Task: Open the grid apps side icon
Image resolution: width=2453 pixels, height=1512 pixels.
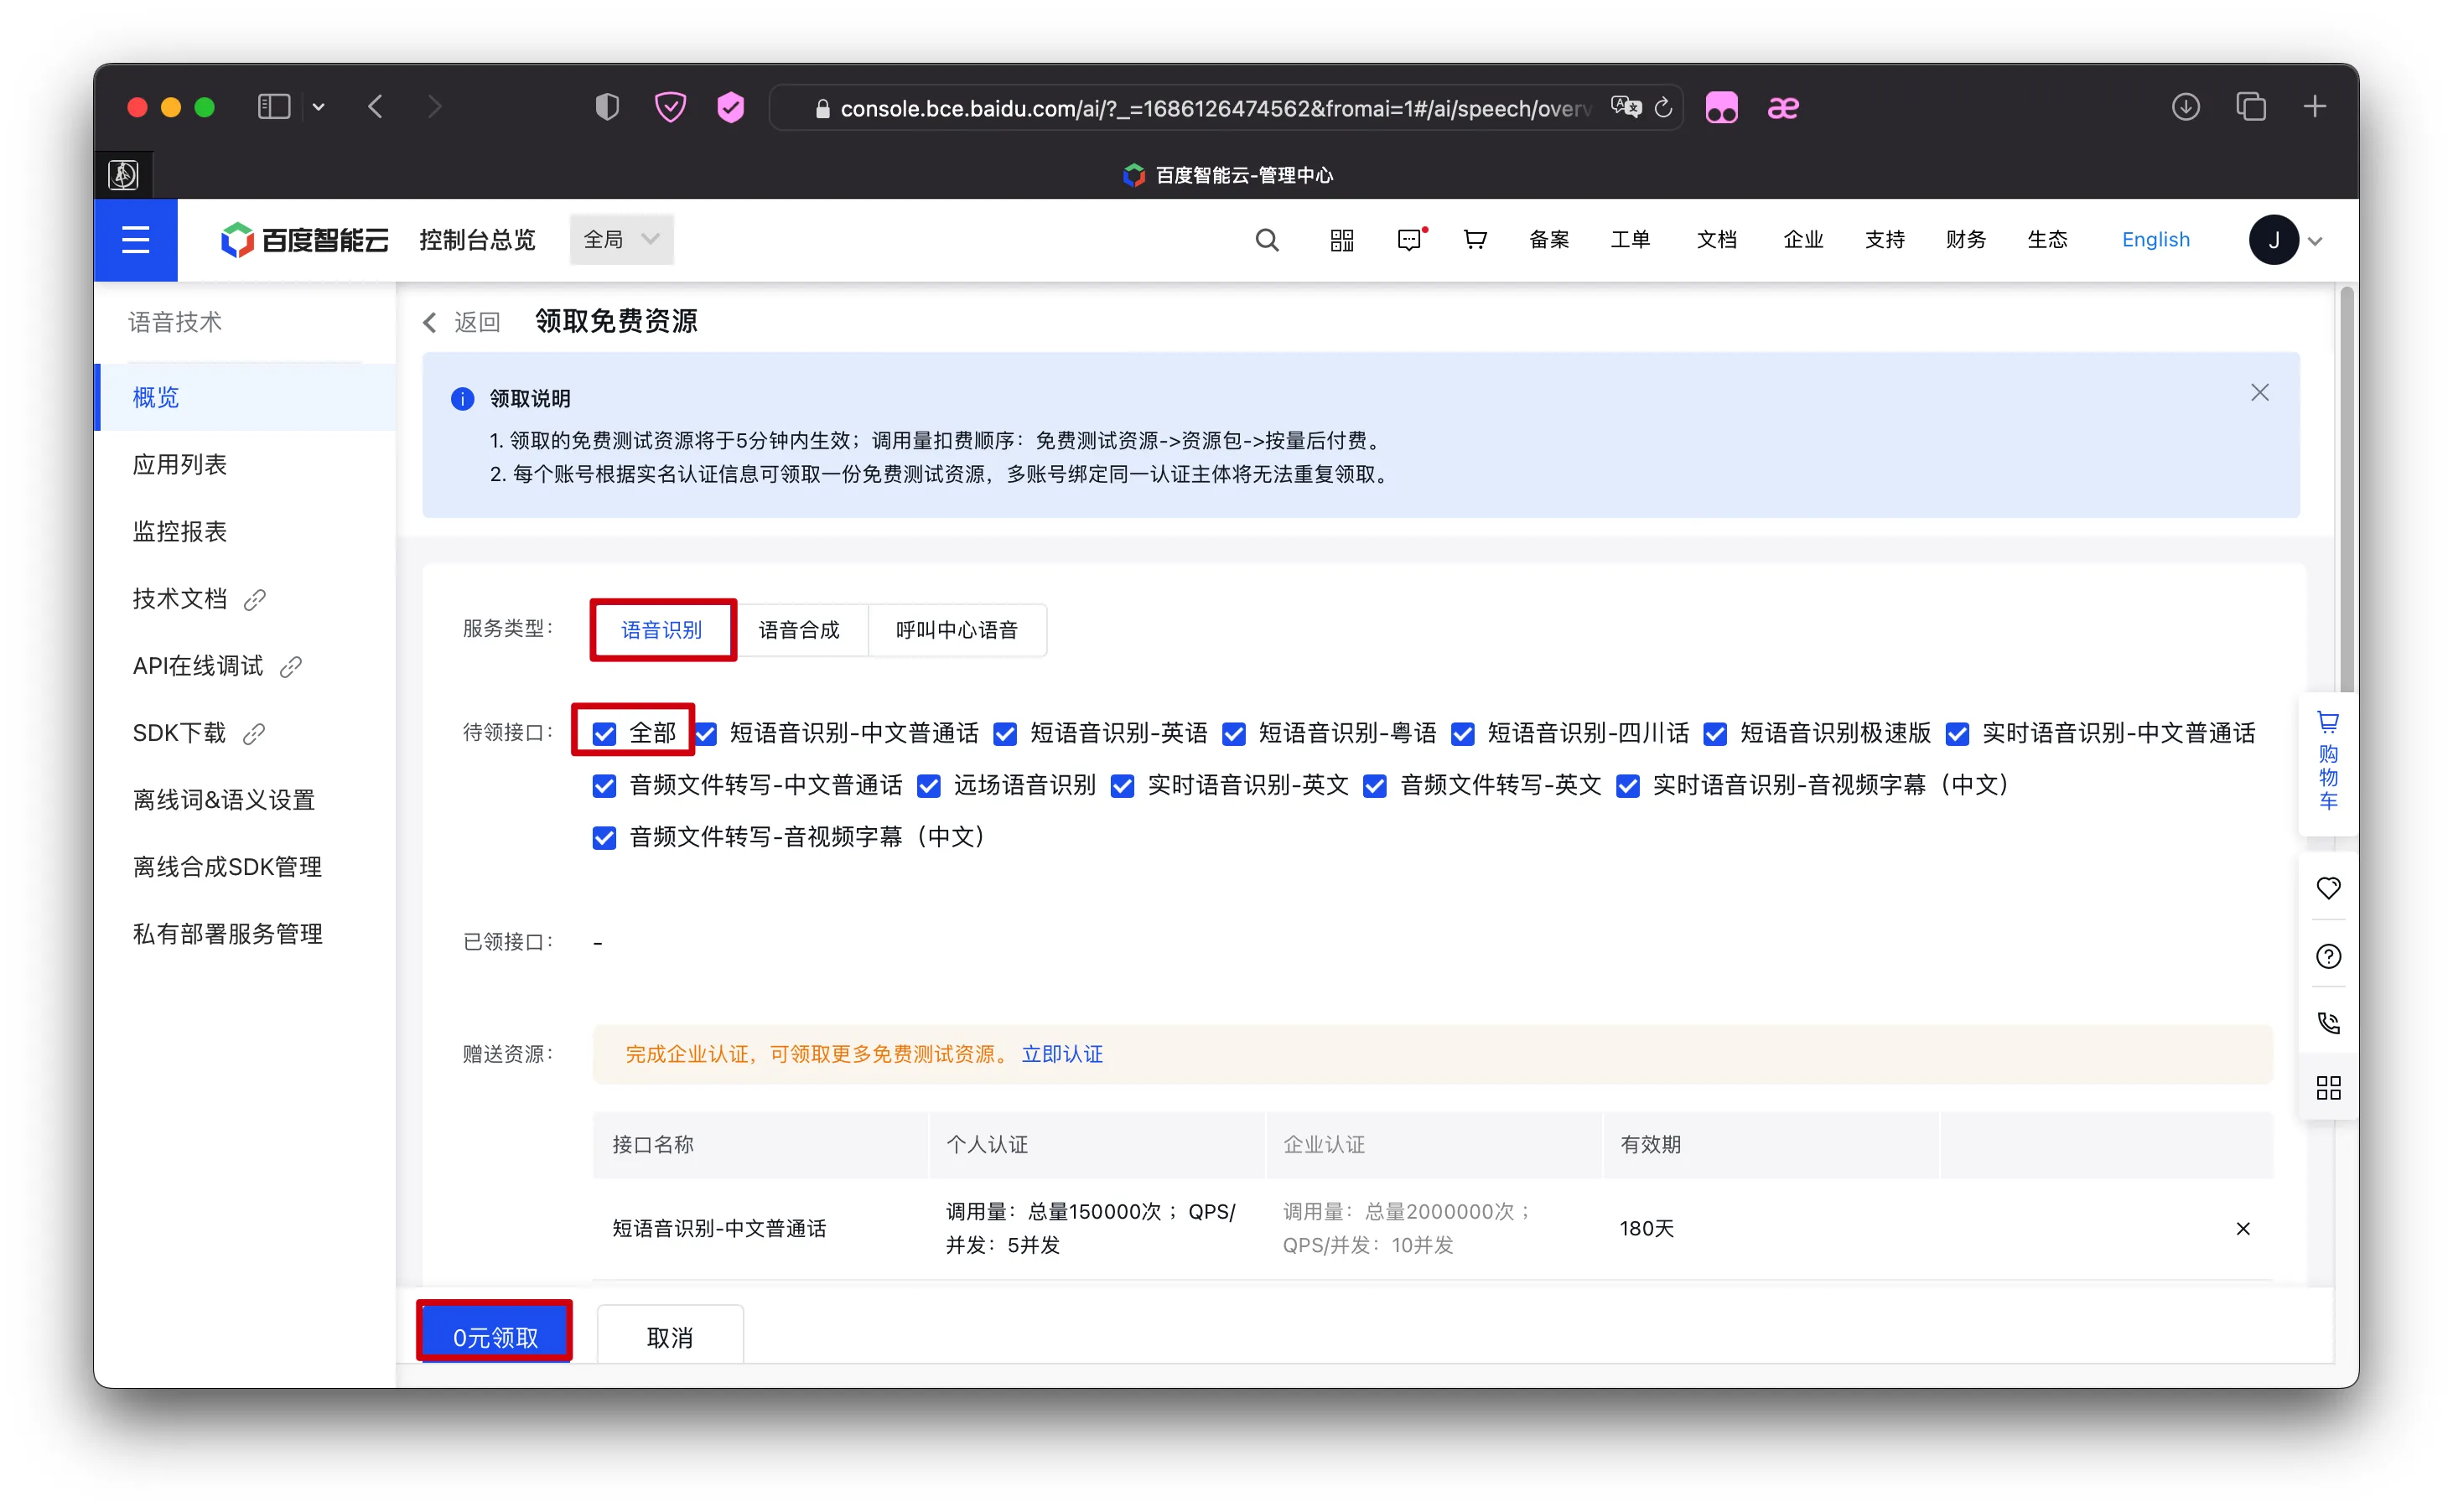Action: 2328,1088
